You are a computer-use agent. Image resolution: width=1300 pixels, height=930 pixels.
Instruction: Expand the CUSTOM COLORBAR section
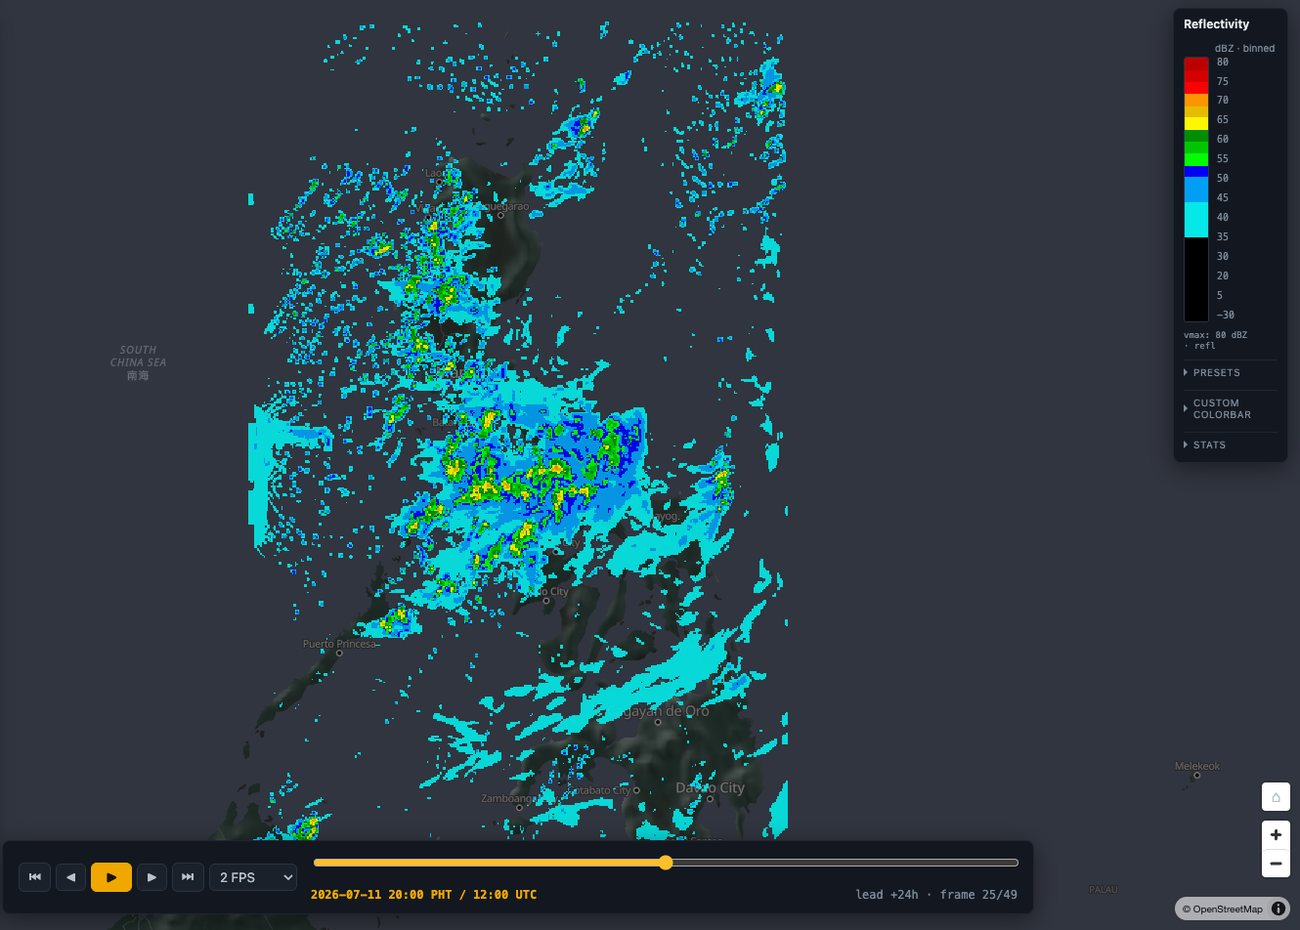pos(1230,409)
